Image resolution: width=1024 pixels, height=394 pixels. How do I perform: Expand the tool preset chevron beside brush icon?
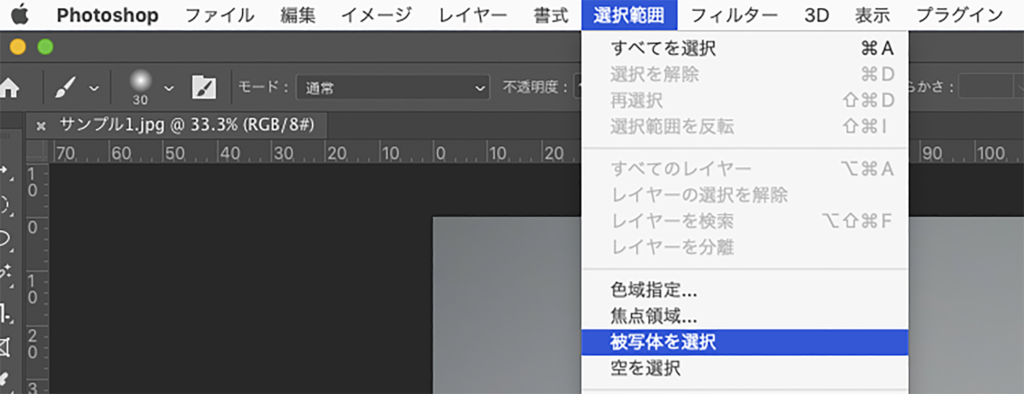tap(94, 88)
